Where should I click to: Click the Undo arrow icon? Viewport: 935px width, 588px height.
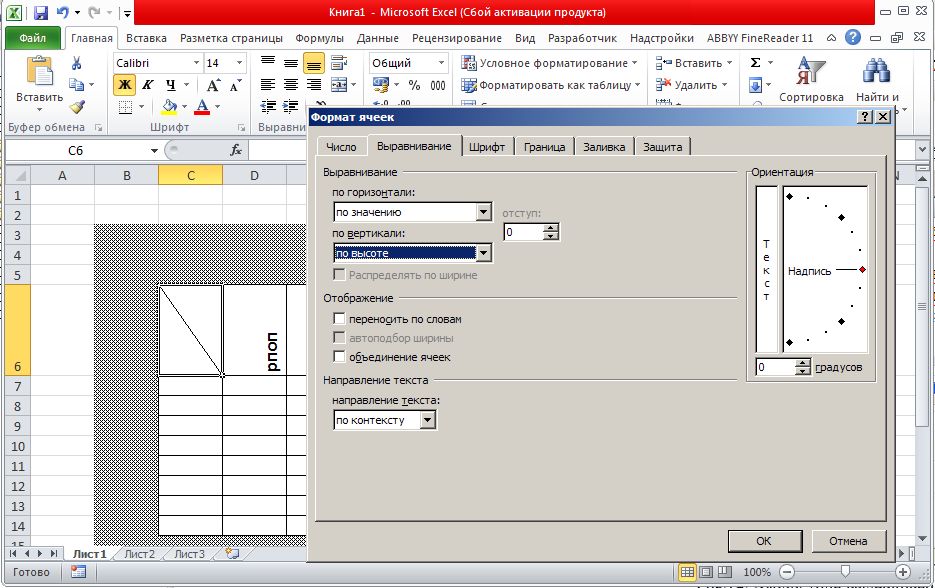[x=62, y=12]
